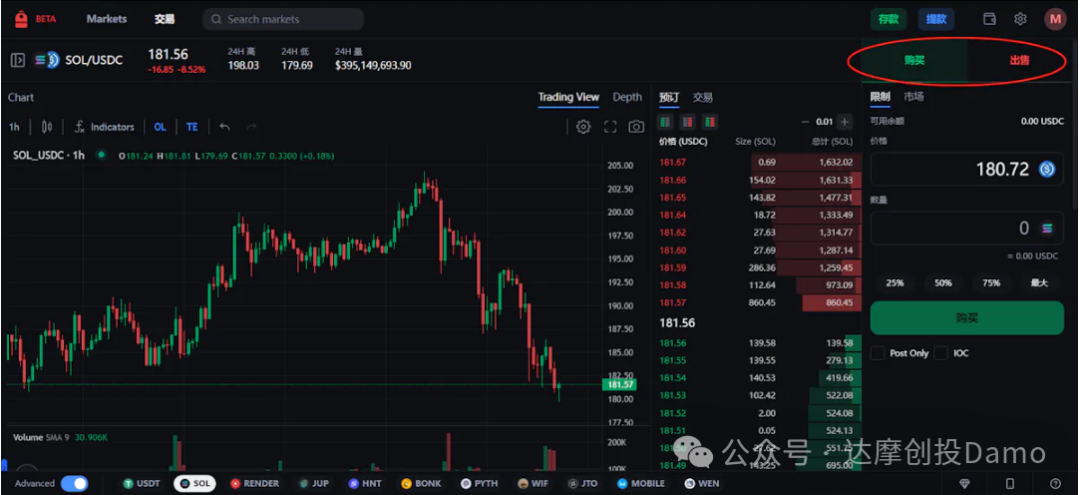Open the Indicators menu
Screen dimensions: 1080x495
[x=104, y=127]
